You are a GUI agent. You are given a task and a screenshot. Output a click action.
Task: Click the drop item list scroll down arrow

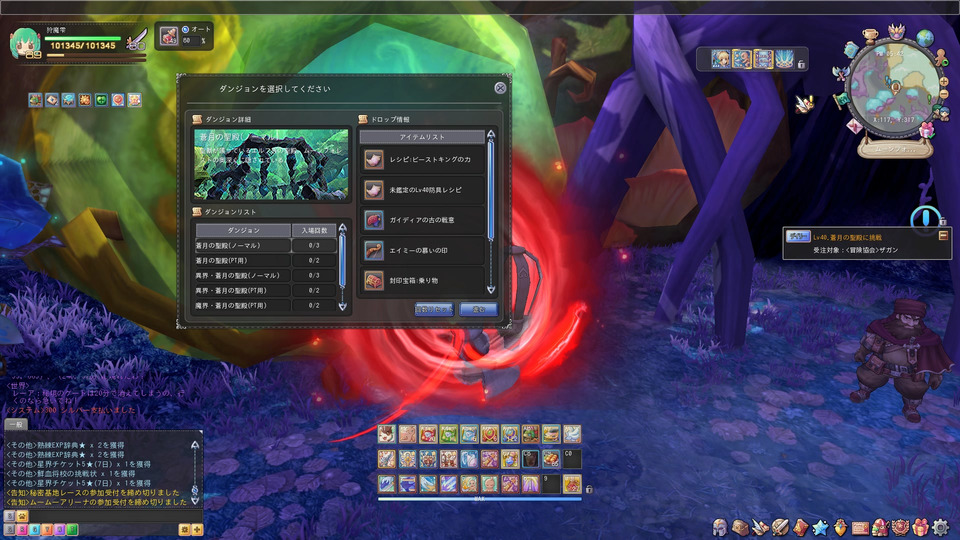tap(490, 289)
